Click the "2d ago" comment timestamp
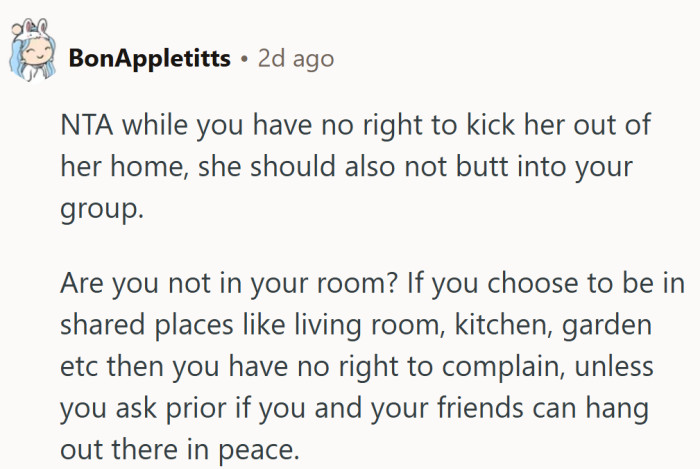This screenshot has height=469, width=700. click(x=296, y=59)
